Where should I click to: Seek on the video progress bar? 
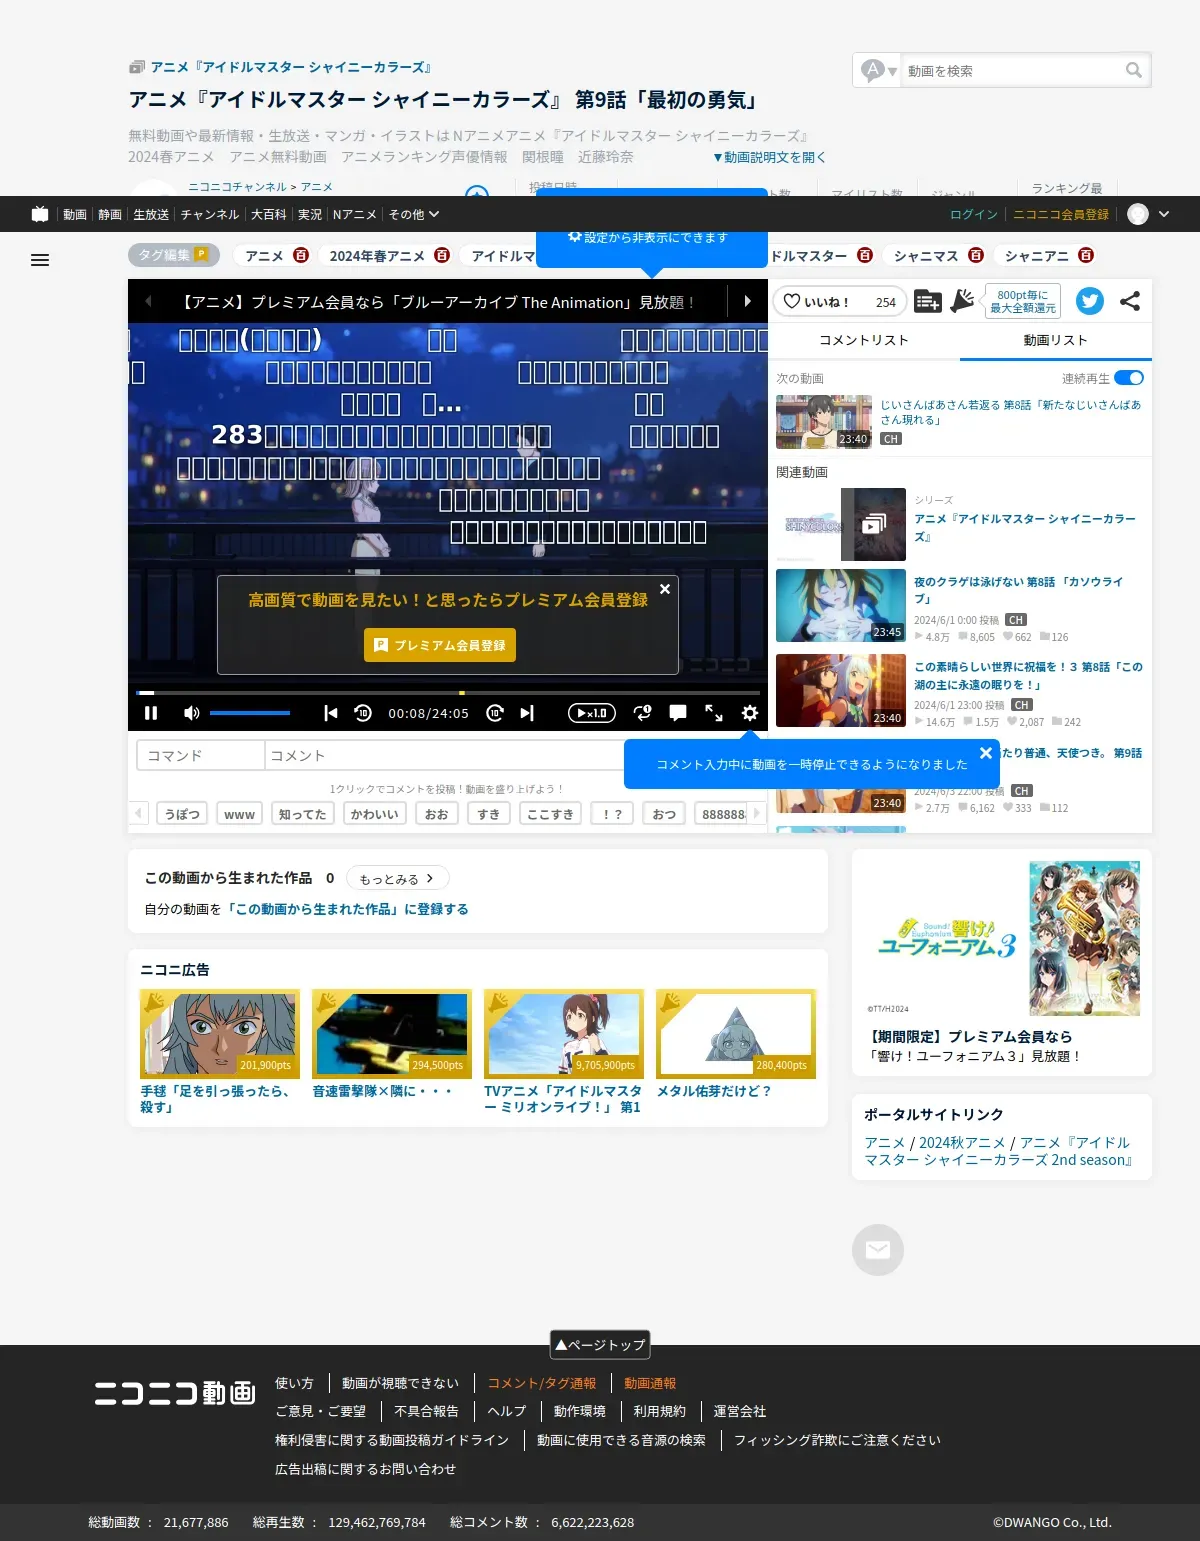pos(448,692)
